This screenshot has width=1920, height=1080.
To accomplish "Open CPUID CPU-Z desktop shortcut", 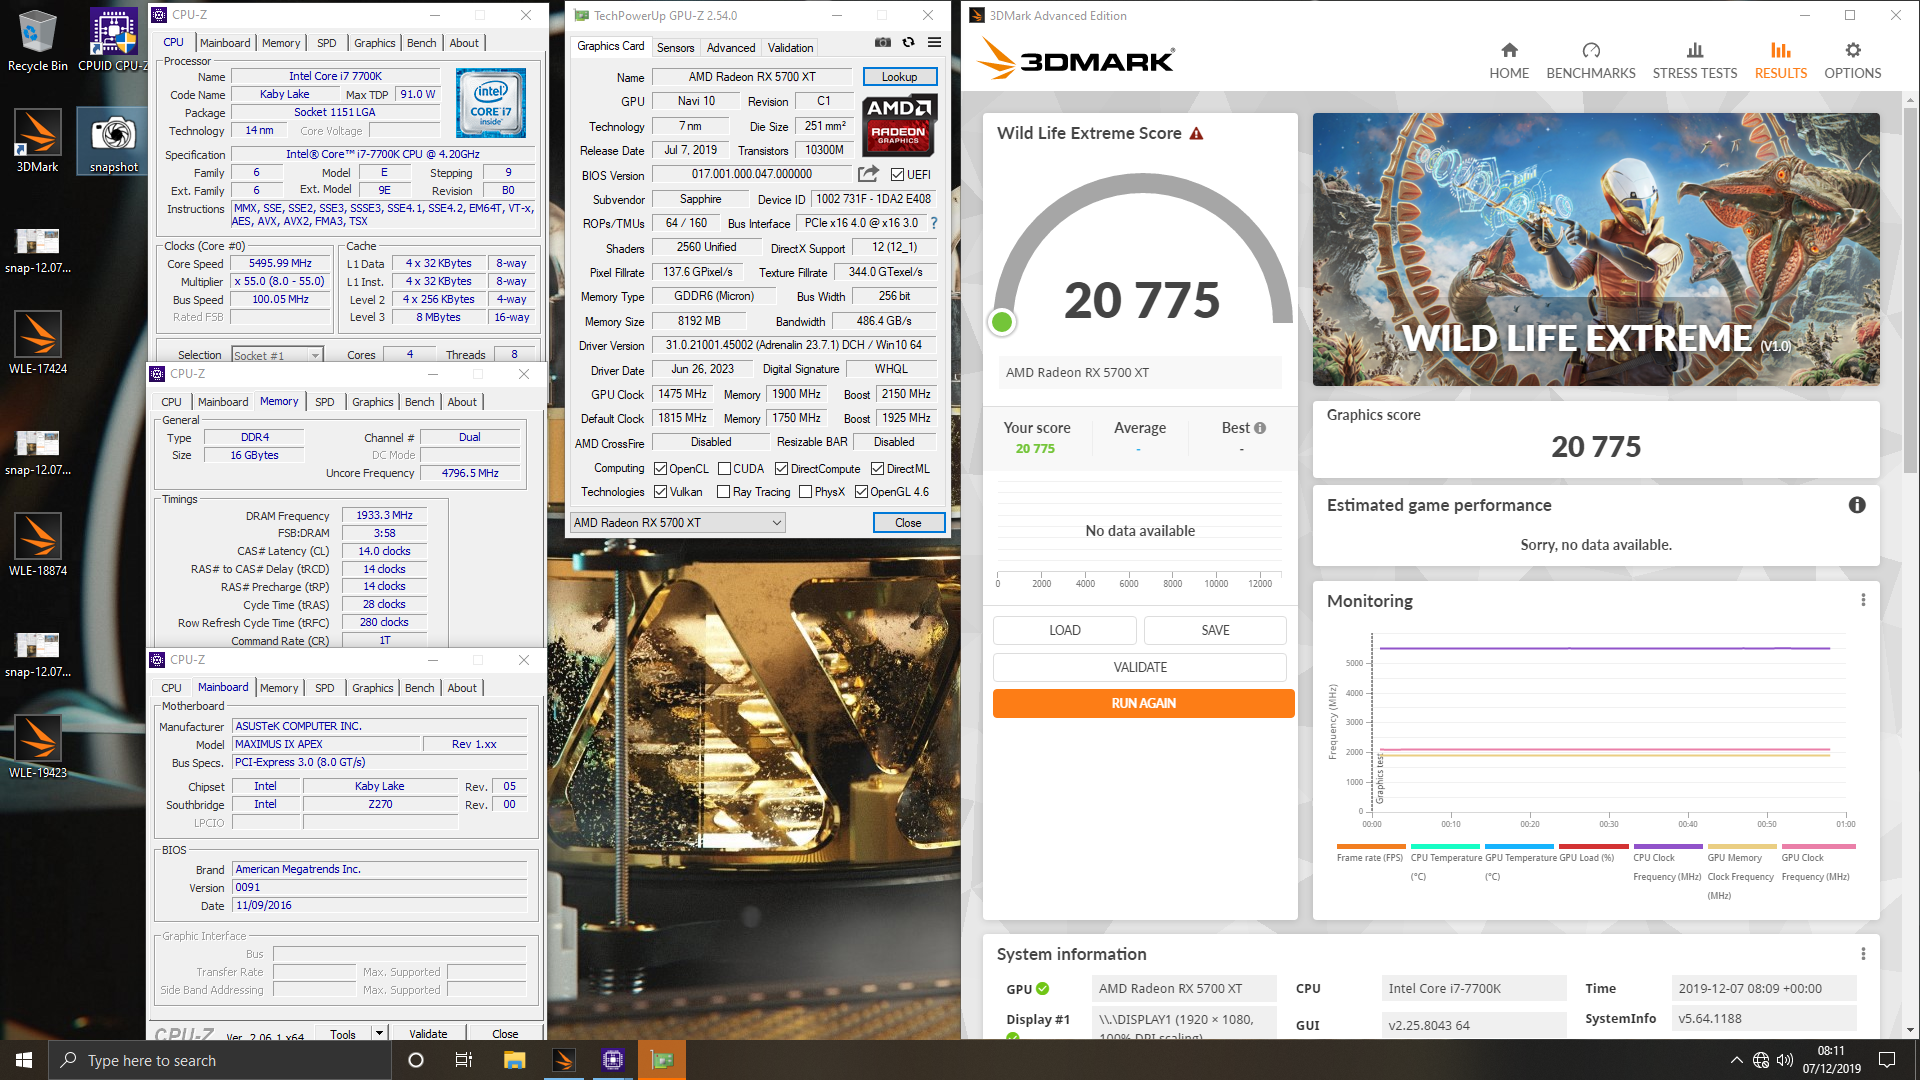I will 113,40.
